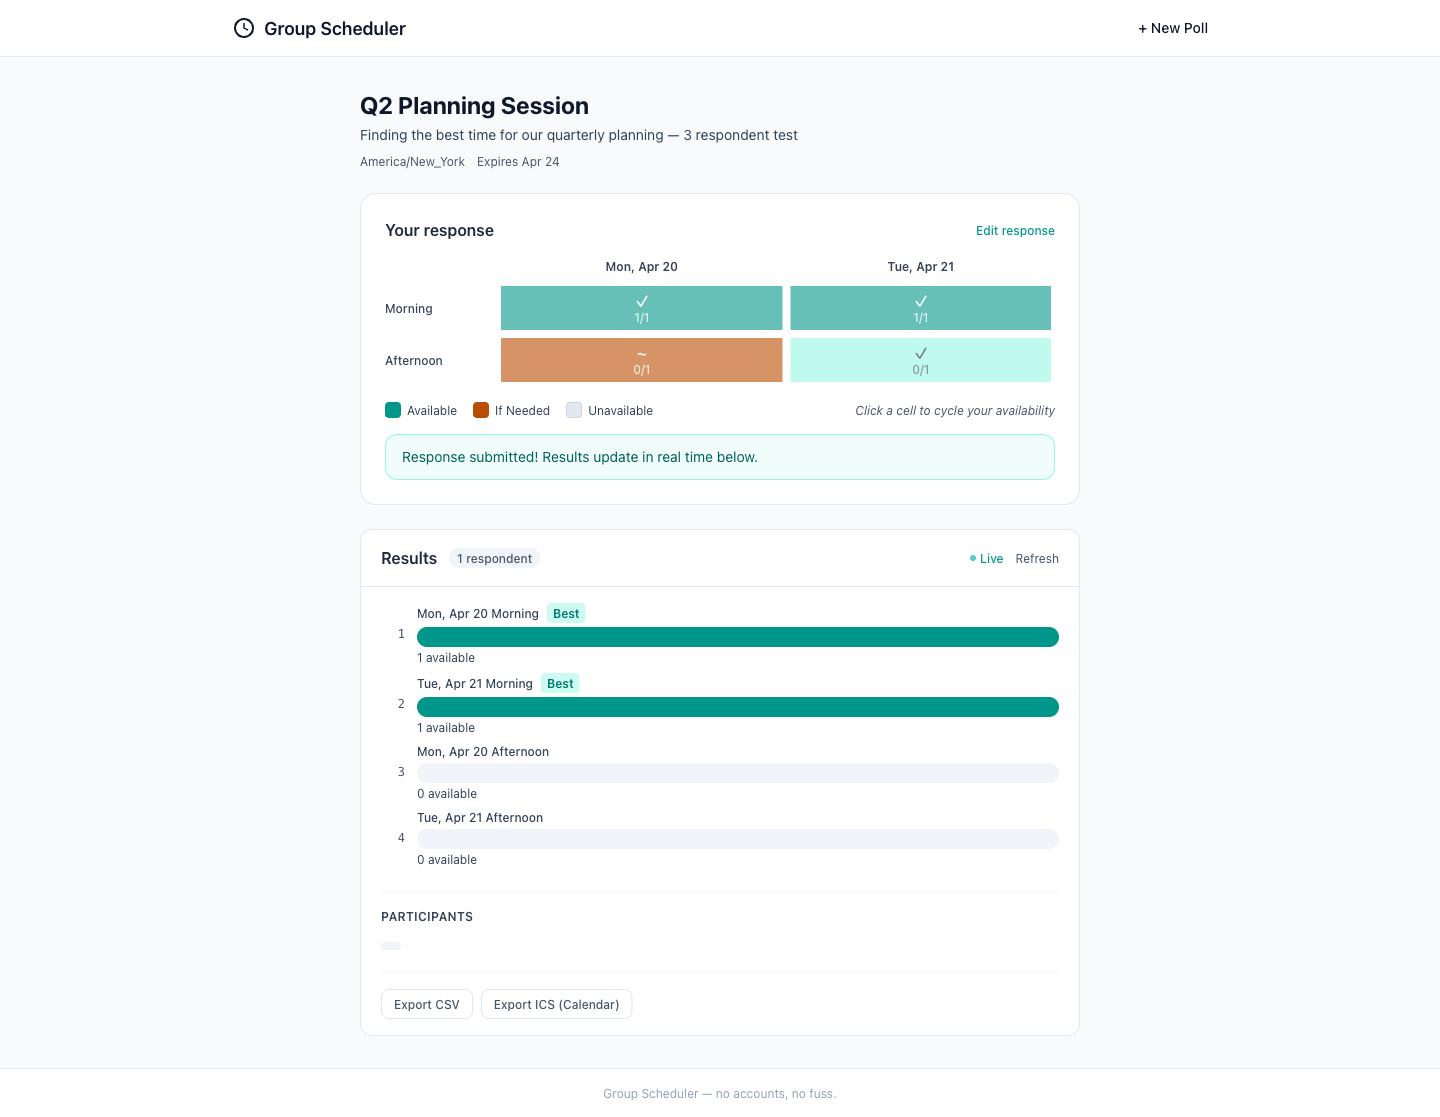1440x1117 pixels.
Task: Open a new poll with + New Poll
Action: [1172, 28]
